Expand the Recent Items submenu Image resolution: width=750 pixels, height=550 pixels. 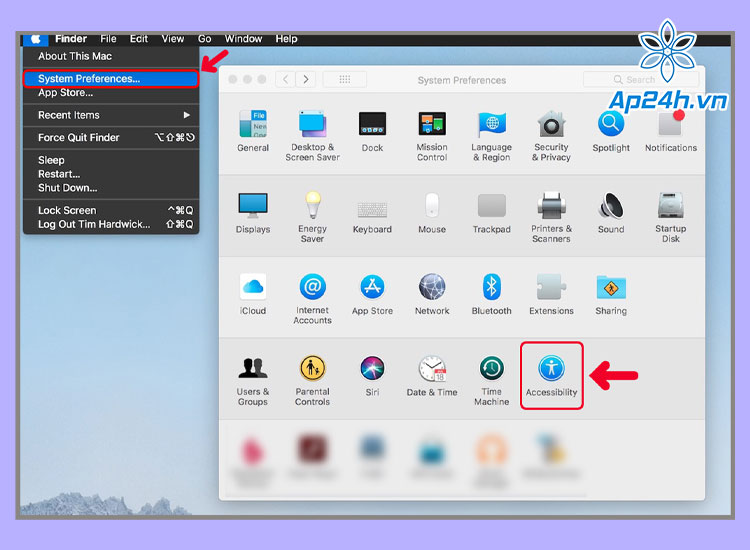(x=111, y=115)
